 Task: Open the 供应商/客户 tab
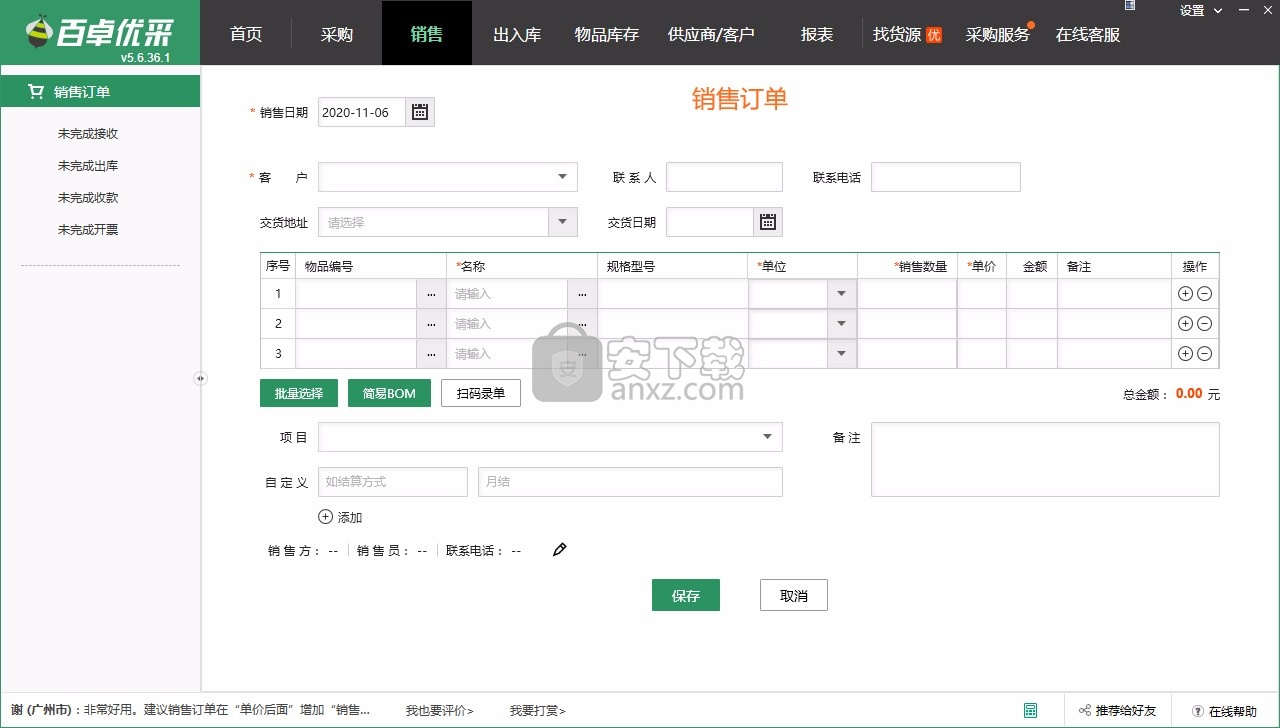pyautogui.click(x=711, y=34)
